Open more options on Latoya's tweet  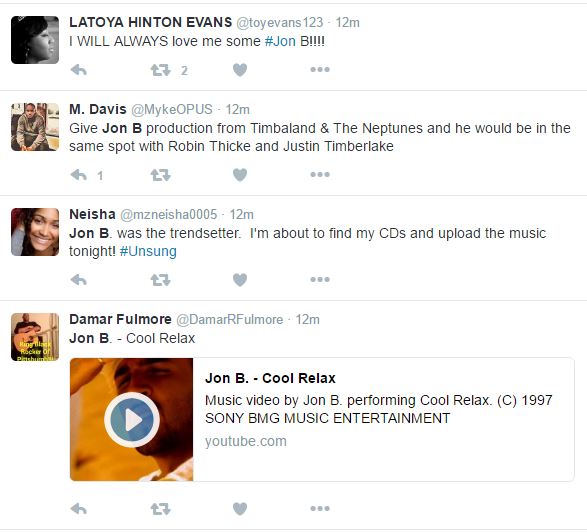tap(320, 70)
